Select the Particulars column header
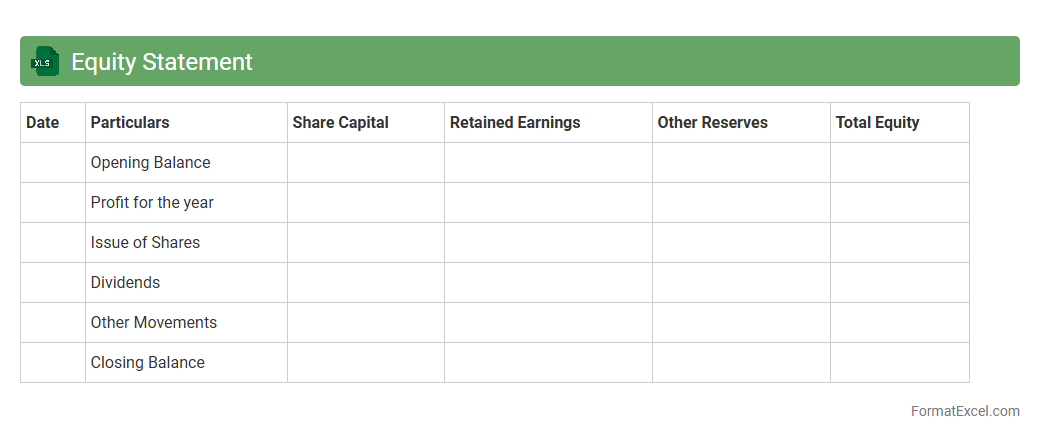The width and height of the screenshot is (1040, 440). 130,123
